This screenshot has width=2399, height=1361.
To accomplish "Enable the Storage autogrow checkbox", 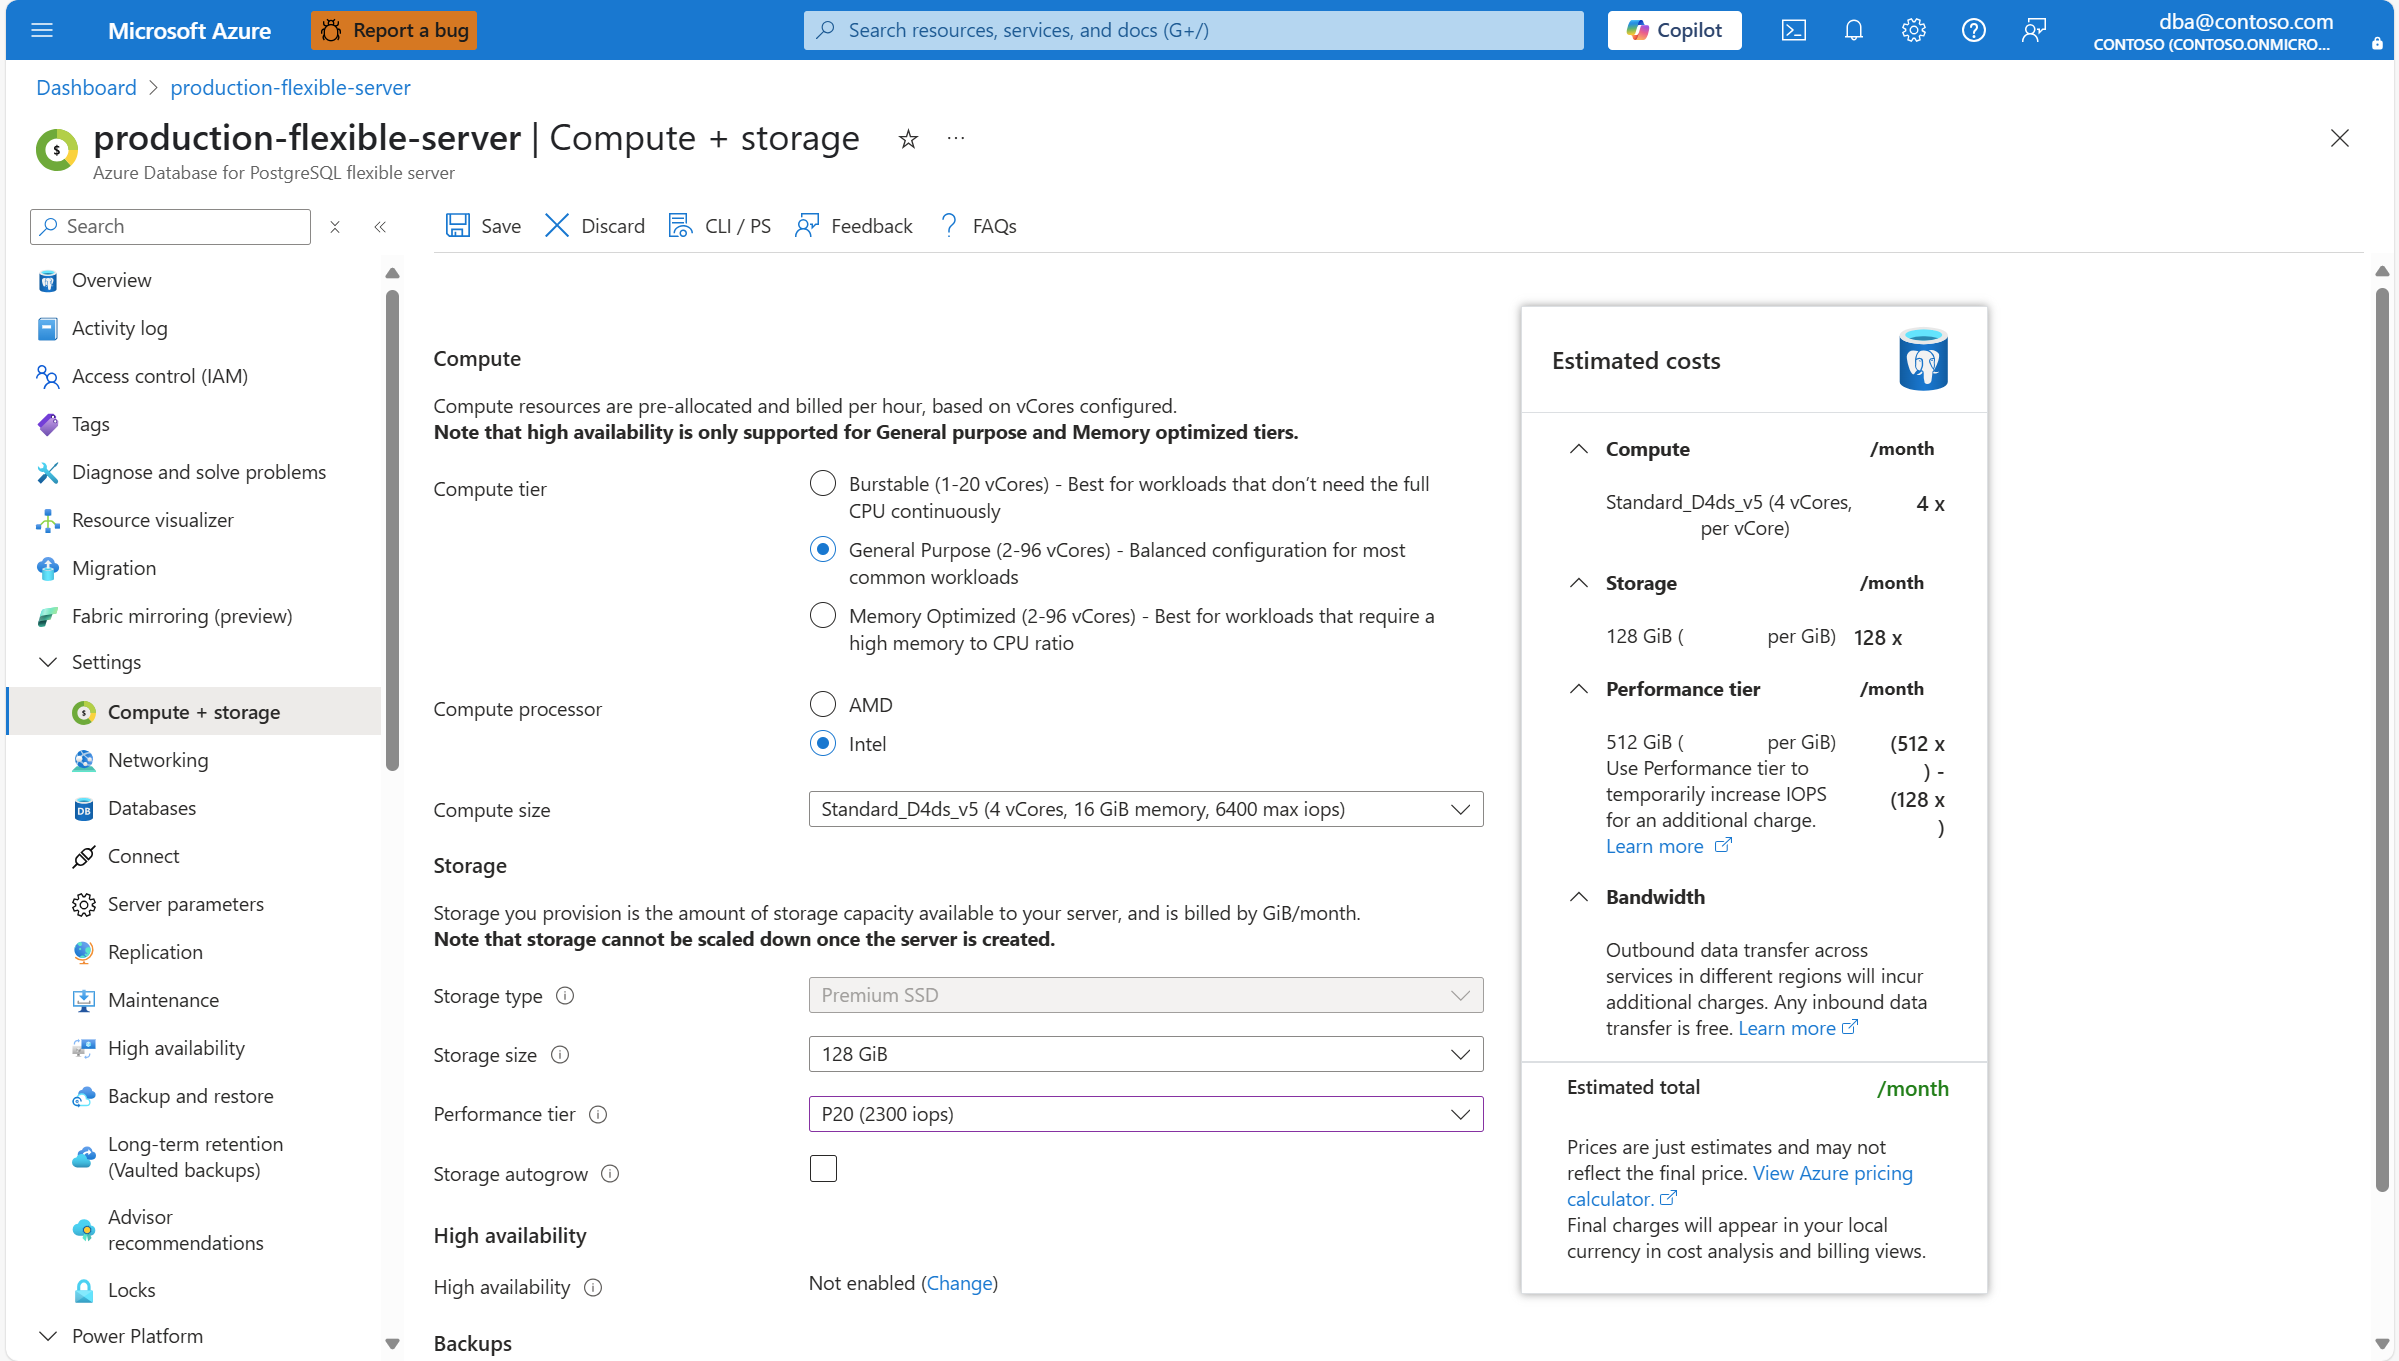I will 823,1169.
